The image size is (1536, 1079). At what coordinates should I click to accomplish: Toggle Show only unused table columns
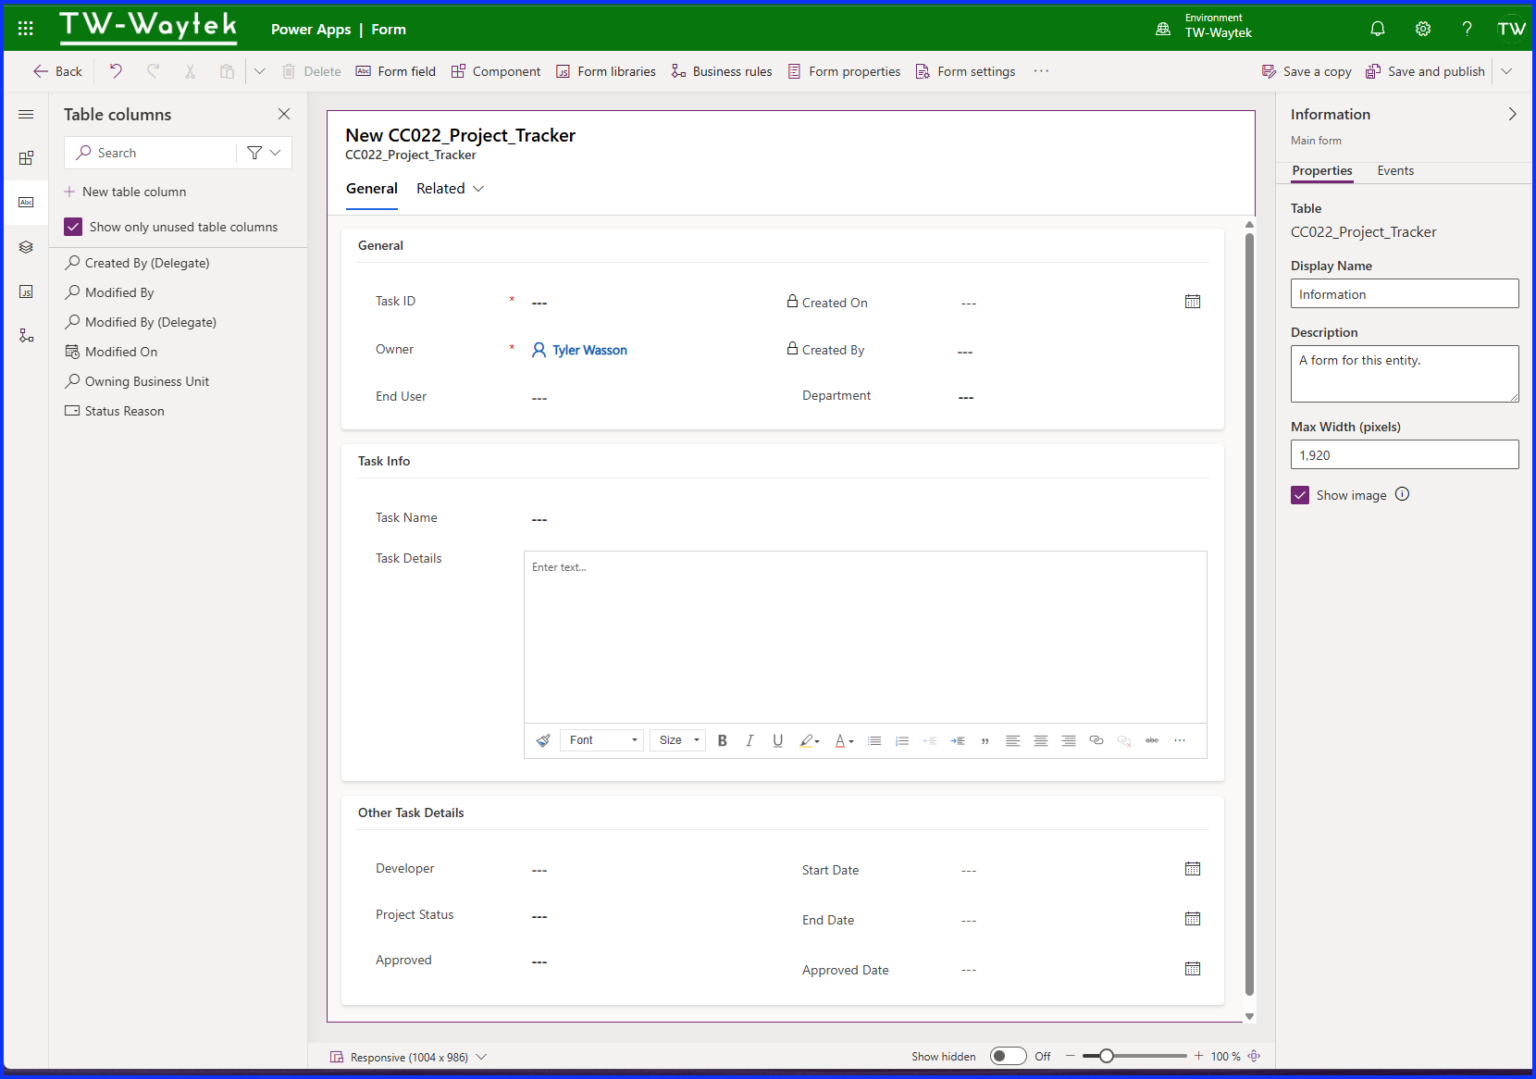coord(72,226)
